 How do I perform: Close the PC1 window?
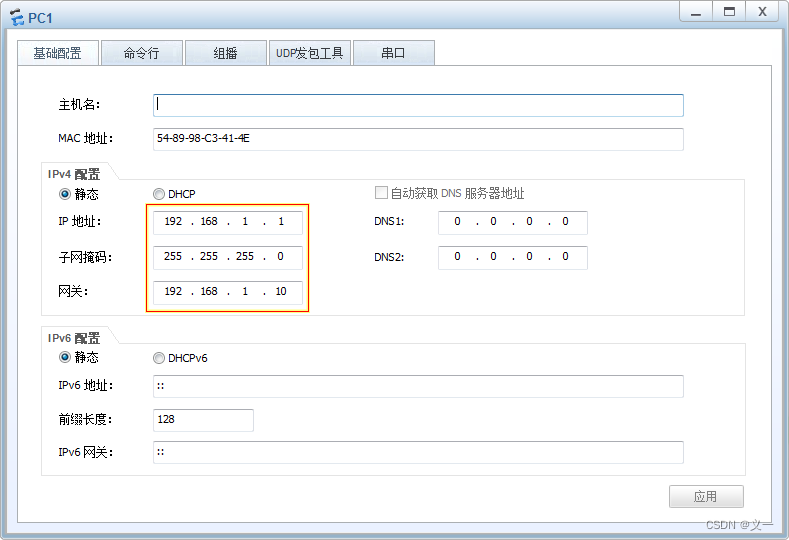[763, 12]
